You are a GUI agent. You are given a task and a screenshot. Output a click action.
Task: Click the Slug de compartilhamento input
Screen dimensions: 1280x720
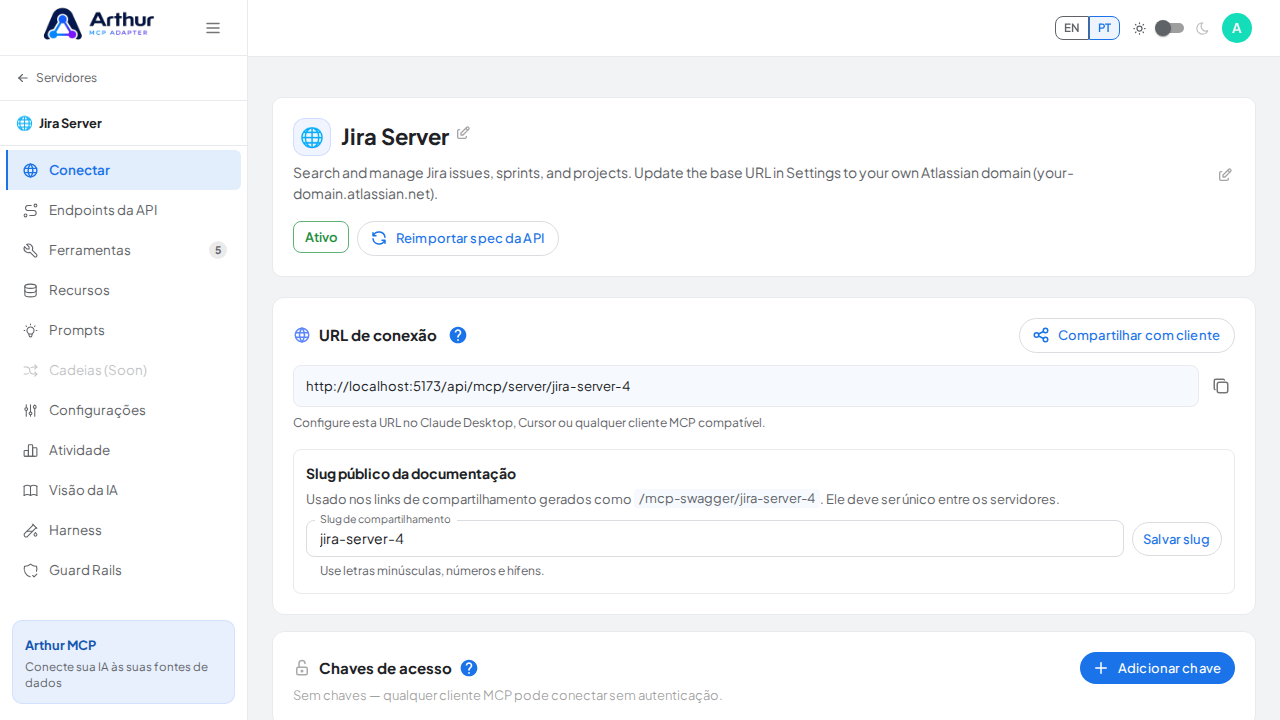(x=715, y=539)
